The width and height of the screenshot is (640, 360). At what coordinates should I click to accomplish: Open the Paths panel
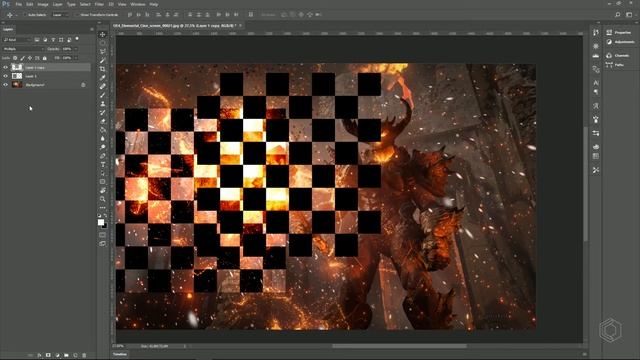click(615, 64)
